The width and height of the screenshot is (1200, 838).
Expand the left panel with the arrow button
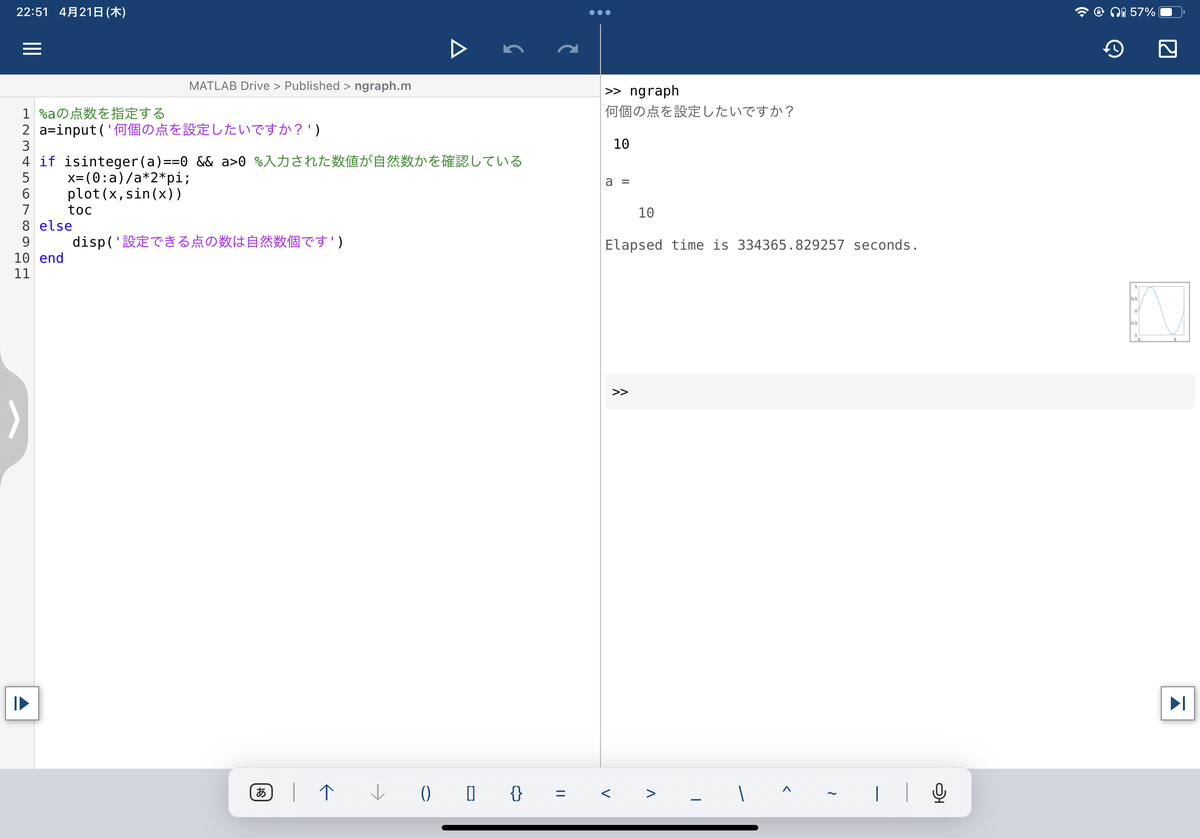(x=22, y=703)
